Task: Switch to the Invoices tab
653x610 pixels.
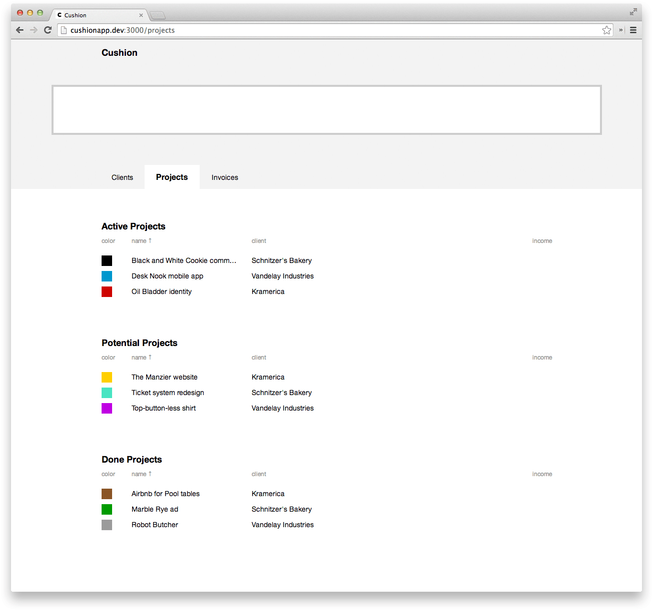Action: tap(224, 177)
